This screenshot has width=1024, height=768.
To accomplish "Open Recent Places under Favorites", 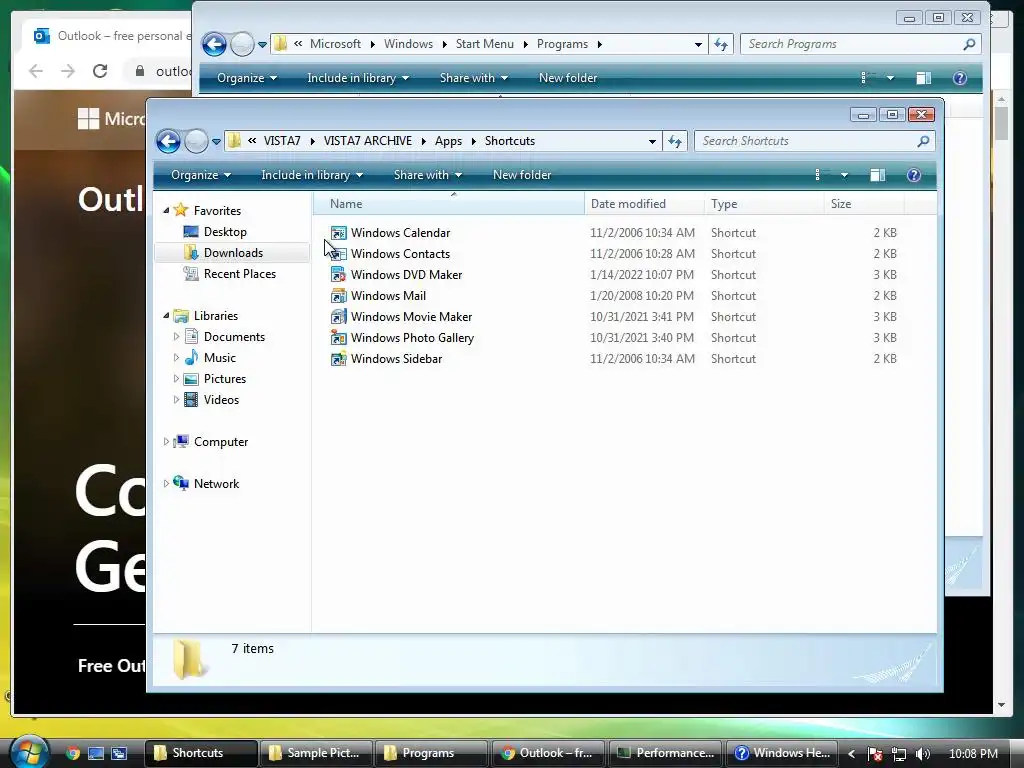I will click(x=239, y=274).
